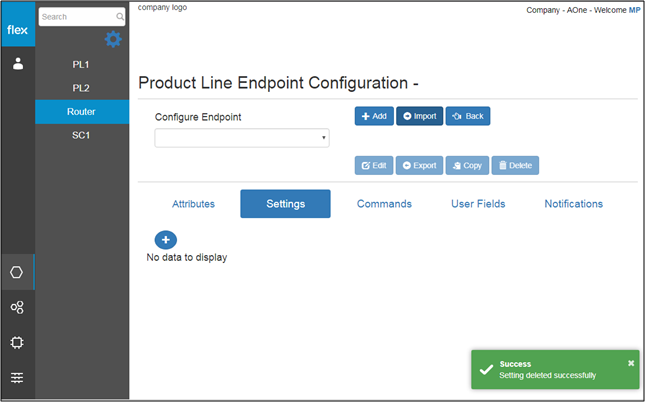The height and width of the screenshot is (402, 645).
Task: Click the blue gear settings icon
Action: [x=113, y=40]
